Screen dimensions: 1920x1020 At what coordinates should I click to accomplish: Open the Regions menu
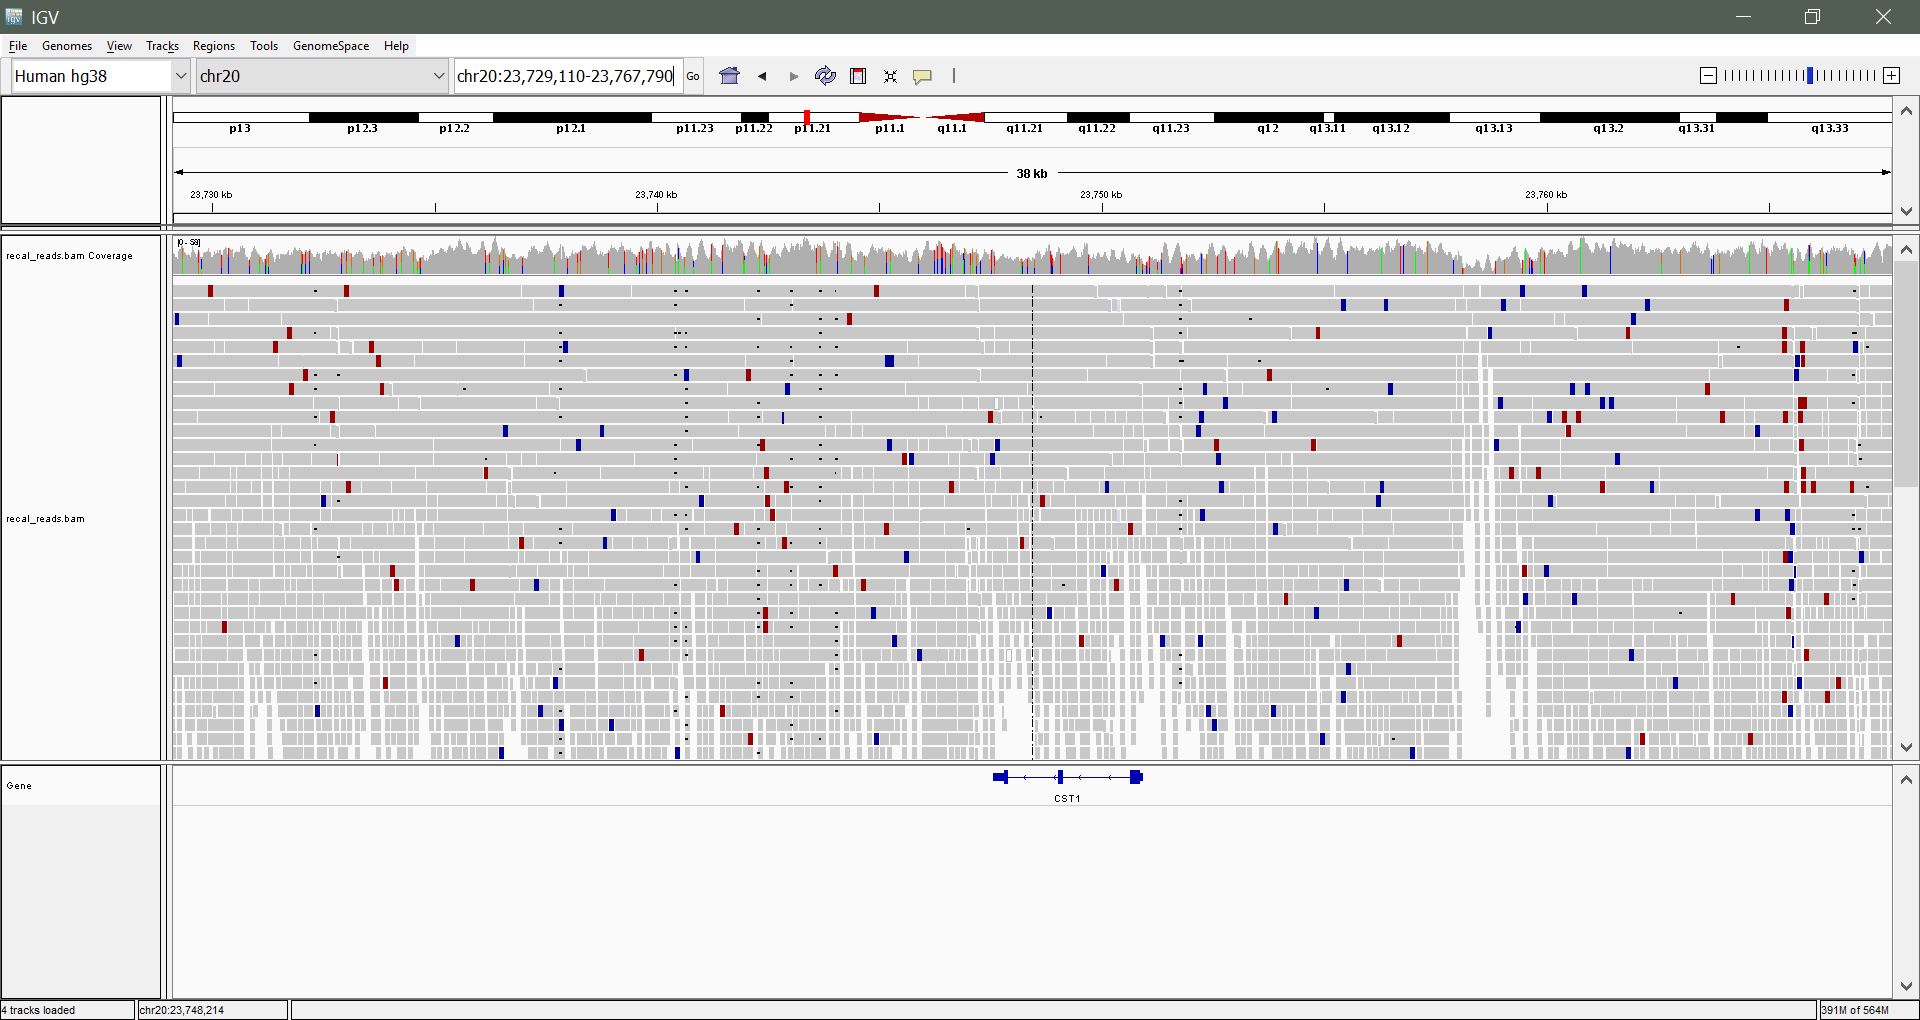(x=213, y=46)
